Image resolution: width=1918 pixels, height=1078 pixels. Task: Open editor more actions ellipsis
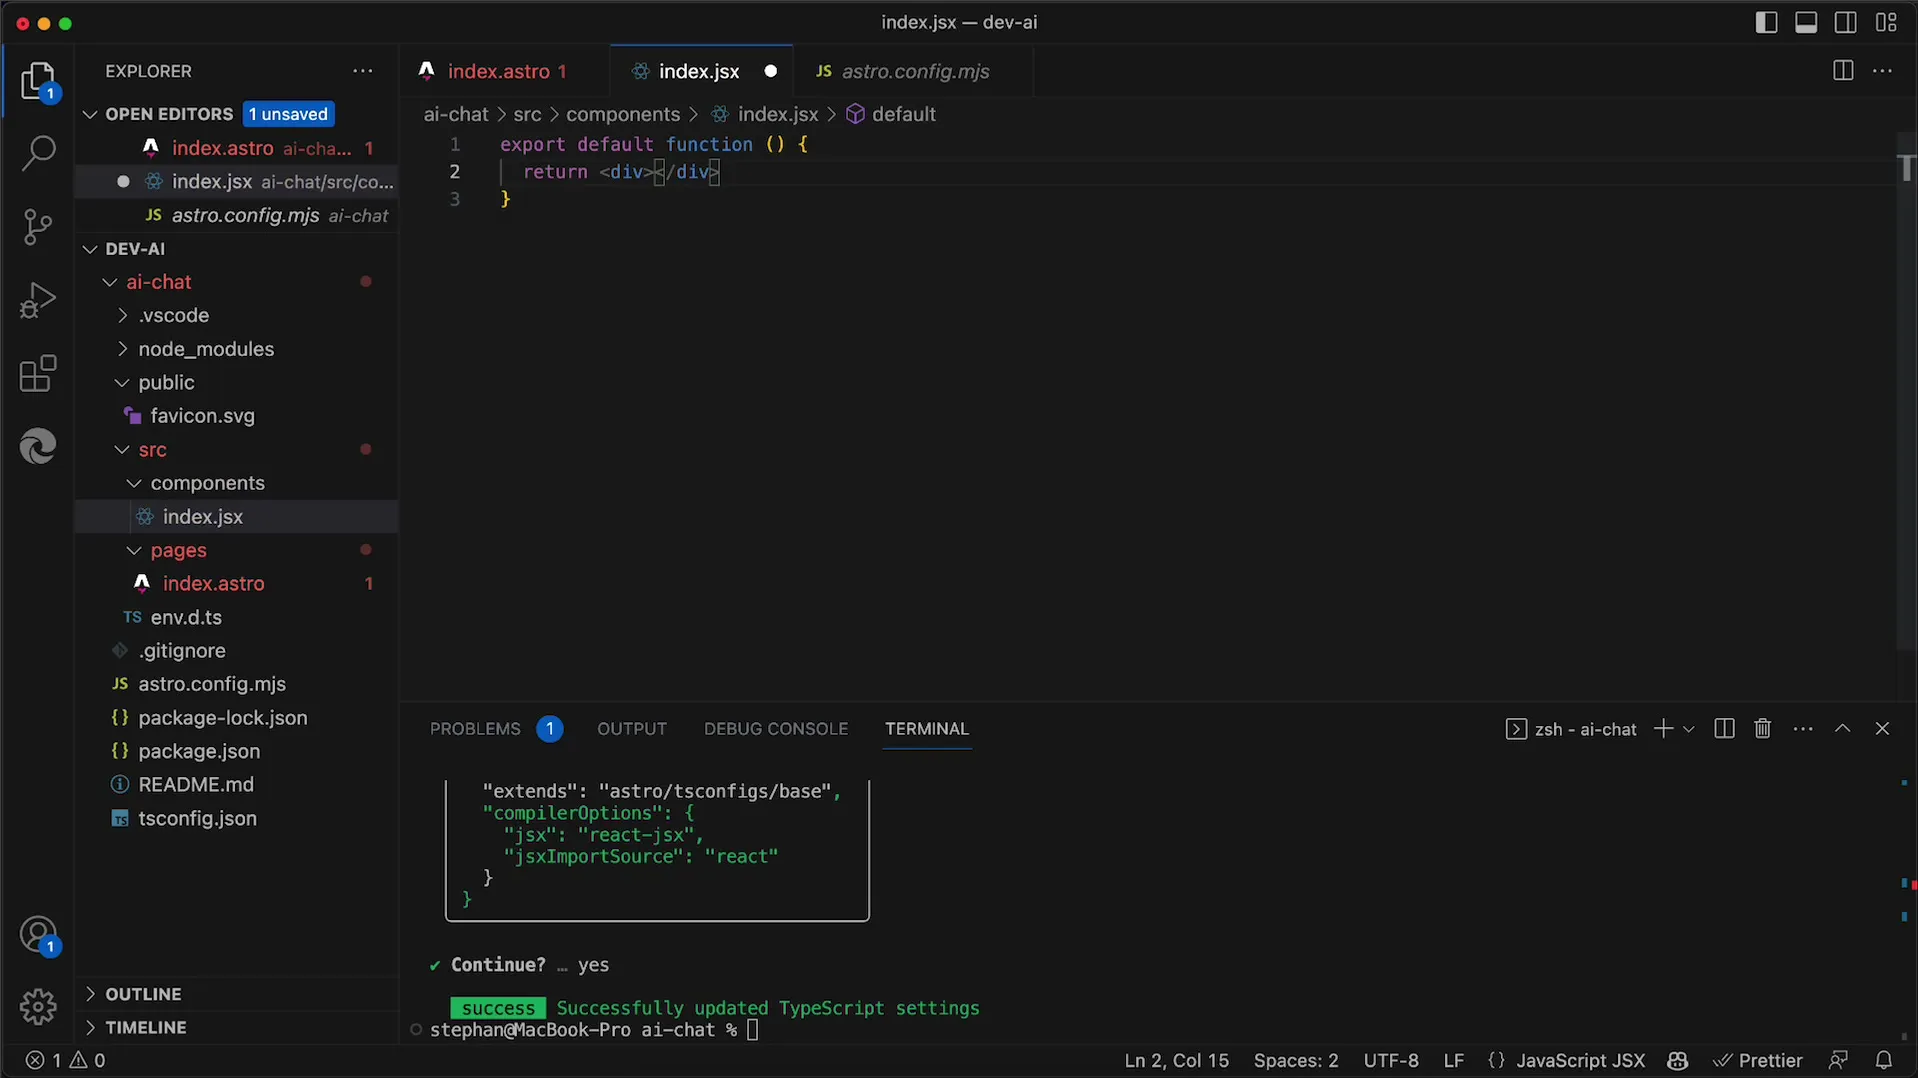pyautogui.click(x=1882, y=71)
